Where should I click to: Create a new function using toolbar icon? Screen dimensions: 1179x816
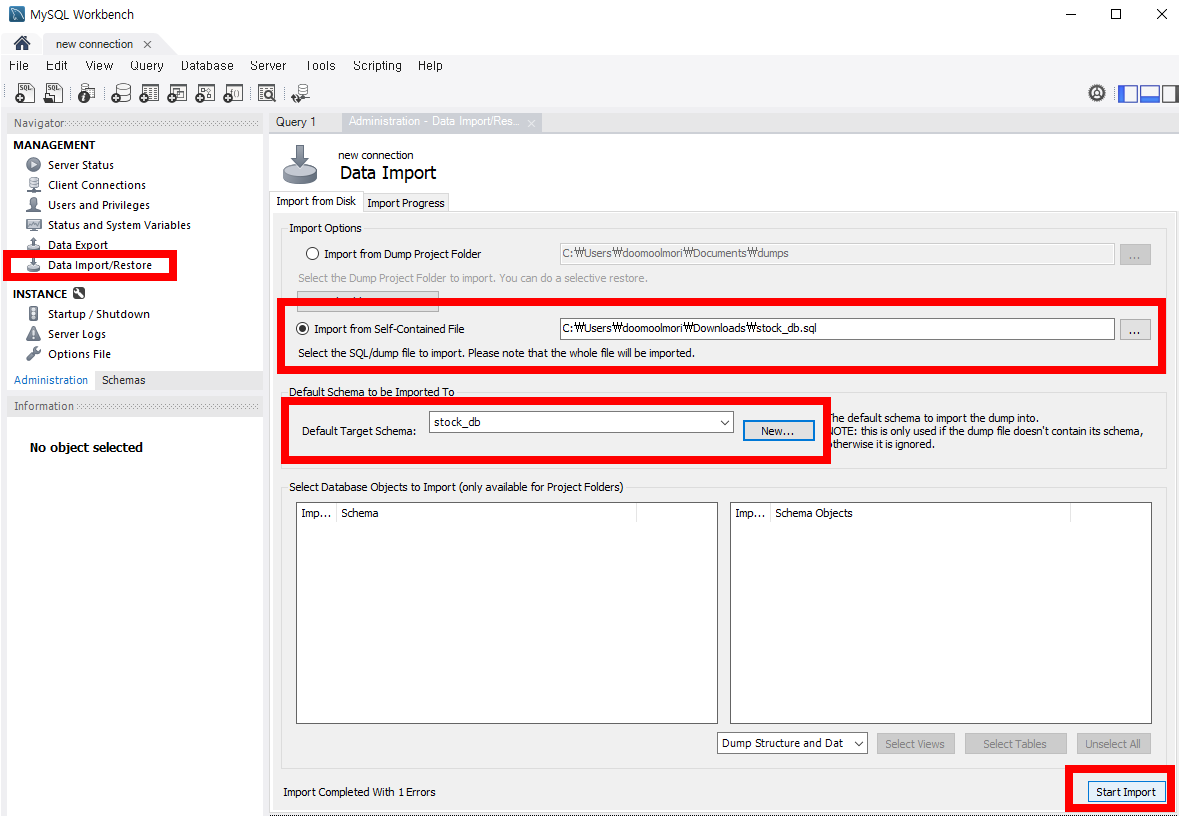click(x=234, y=93)
